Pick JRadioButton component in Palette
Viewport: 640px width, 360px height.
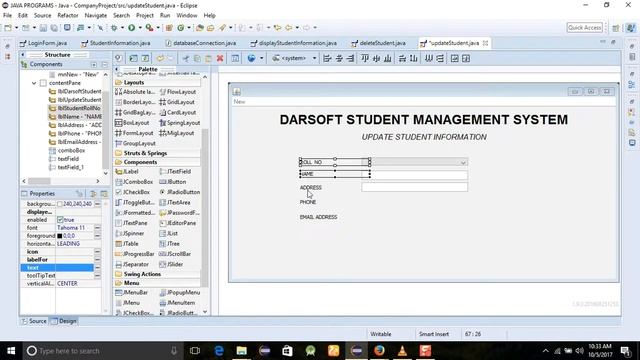pyautogui.click(x=180, y=192)
